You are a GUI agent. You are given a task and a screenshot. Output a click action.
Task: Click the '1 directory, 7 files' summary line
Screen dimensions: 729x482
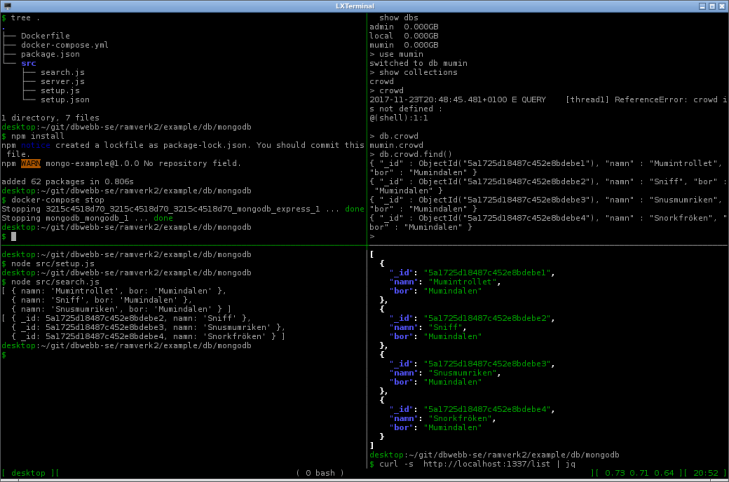tap(50, 118)
